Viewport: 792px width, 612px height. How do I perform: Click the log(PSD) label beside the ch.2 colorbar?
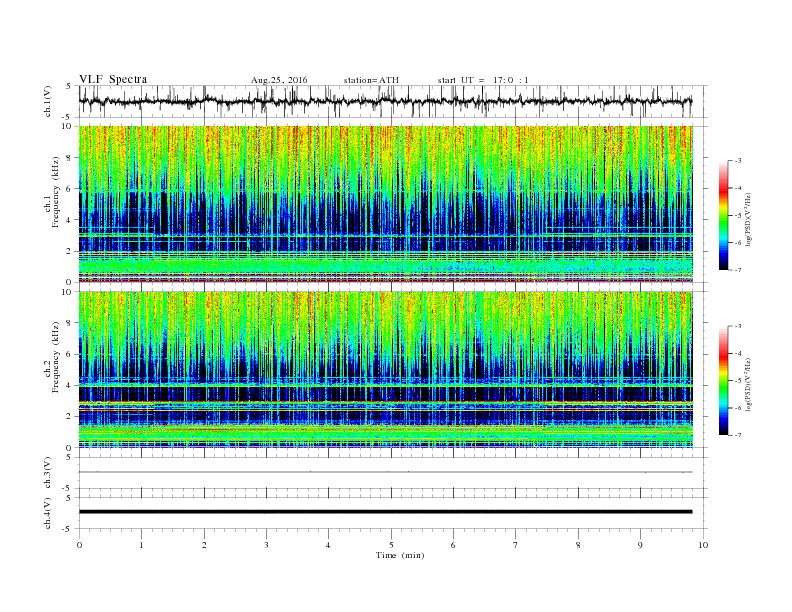(748, 384)
